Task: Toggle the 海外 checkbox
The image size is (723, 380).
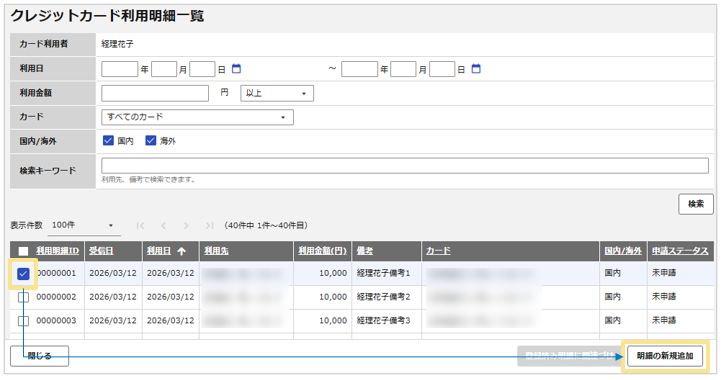Action: tap(151, 141)
